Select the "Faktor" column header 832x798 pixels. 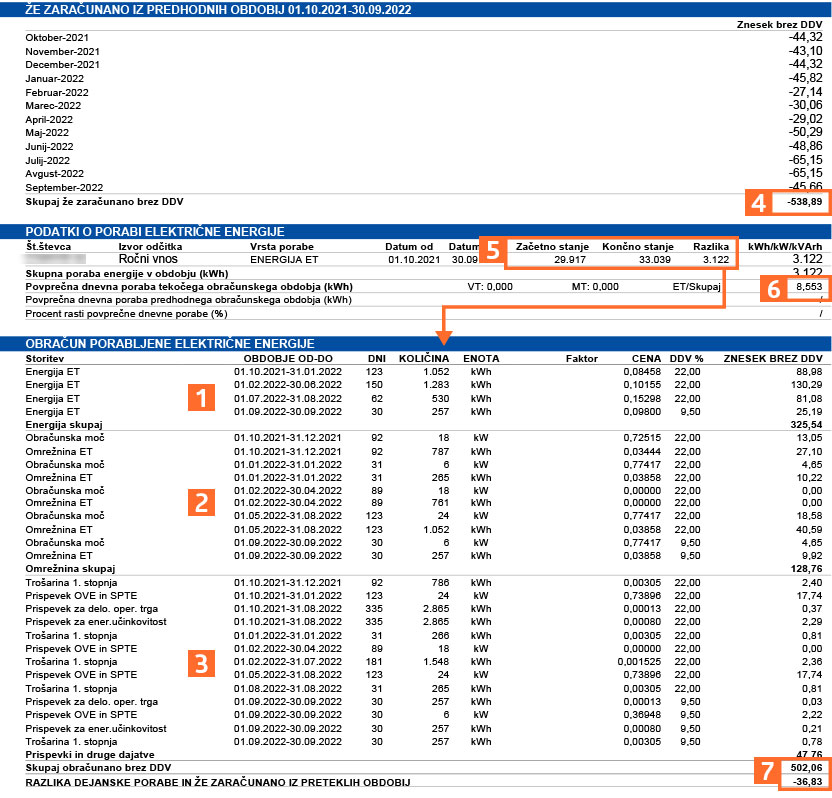click(x=582, y=359)
